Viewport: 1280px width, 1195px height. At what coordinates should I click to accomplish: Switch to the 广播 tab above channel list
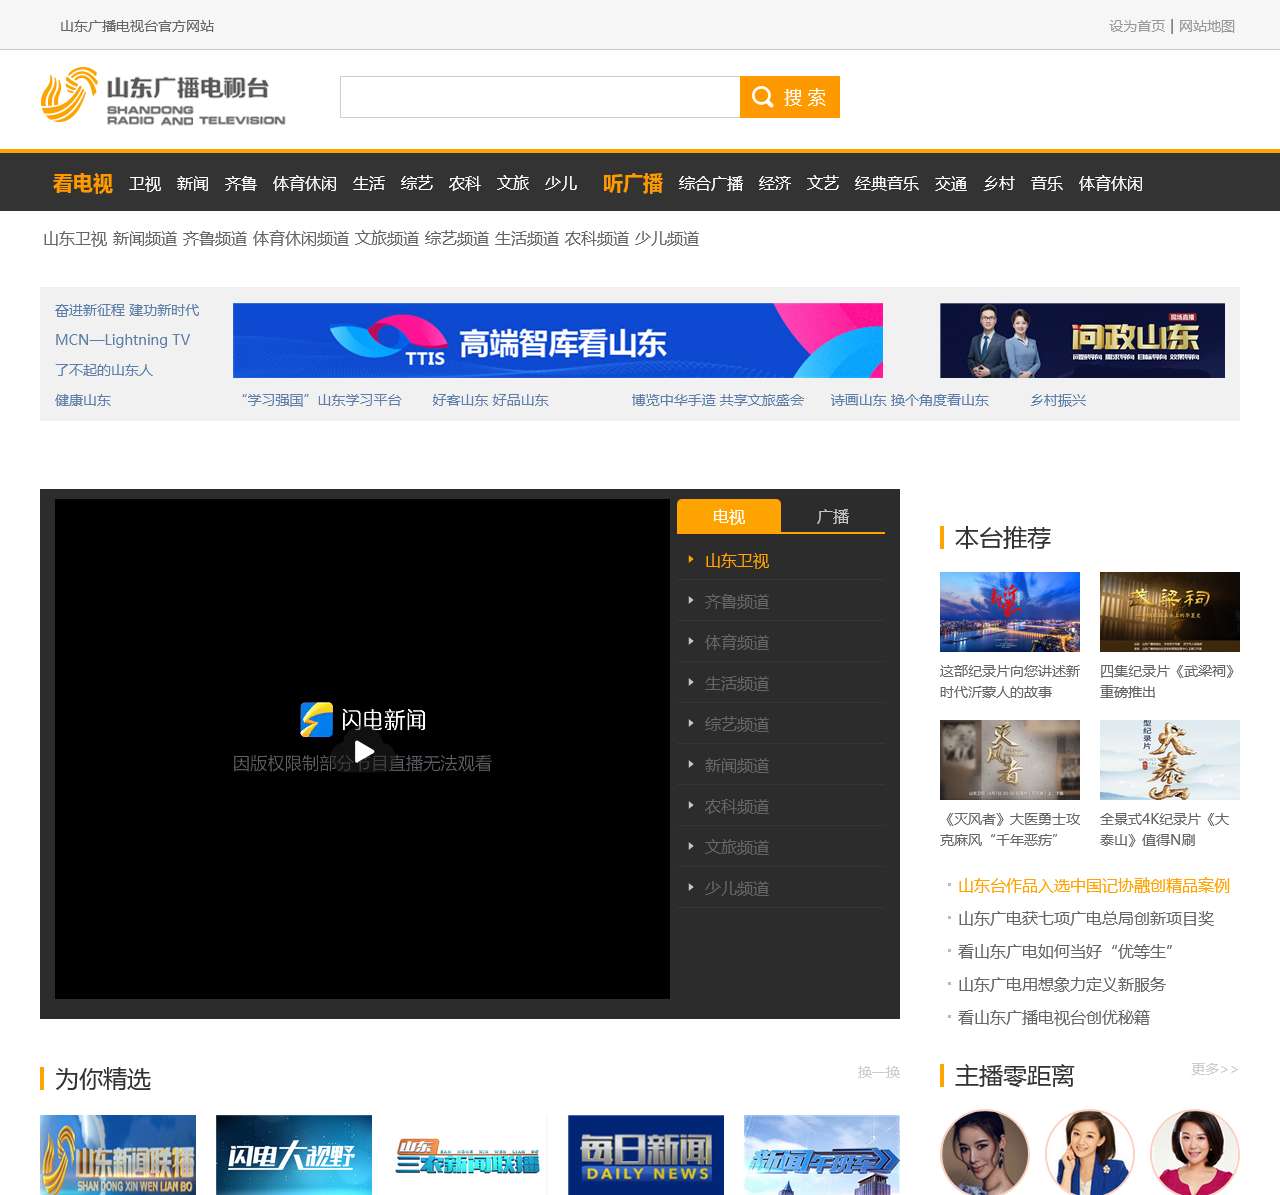pos(833,516)
